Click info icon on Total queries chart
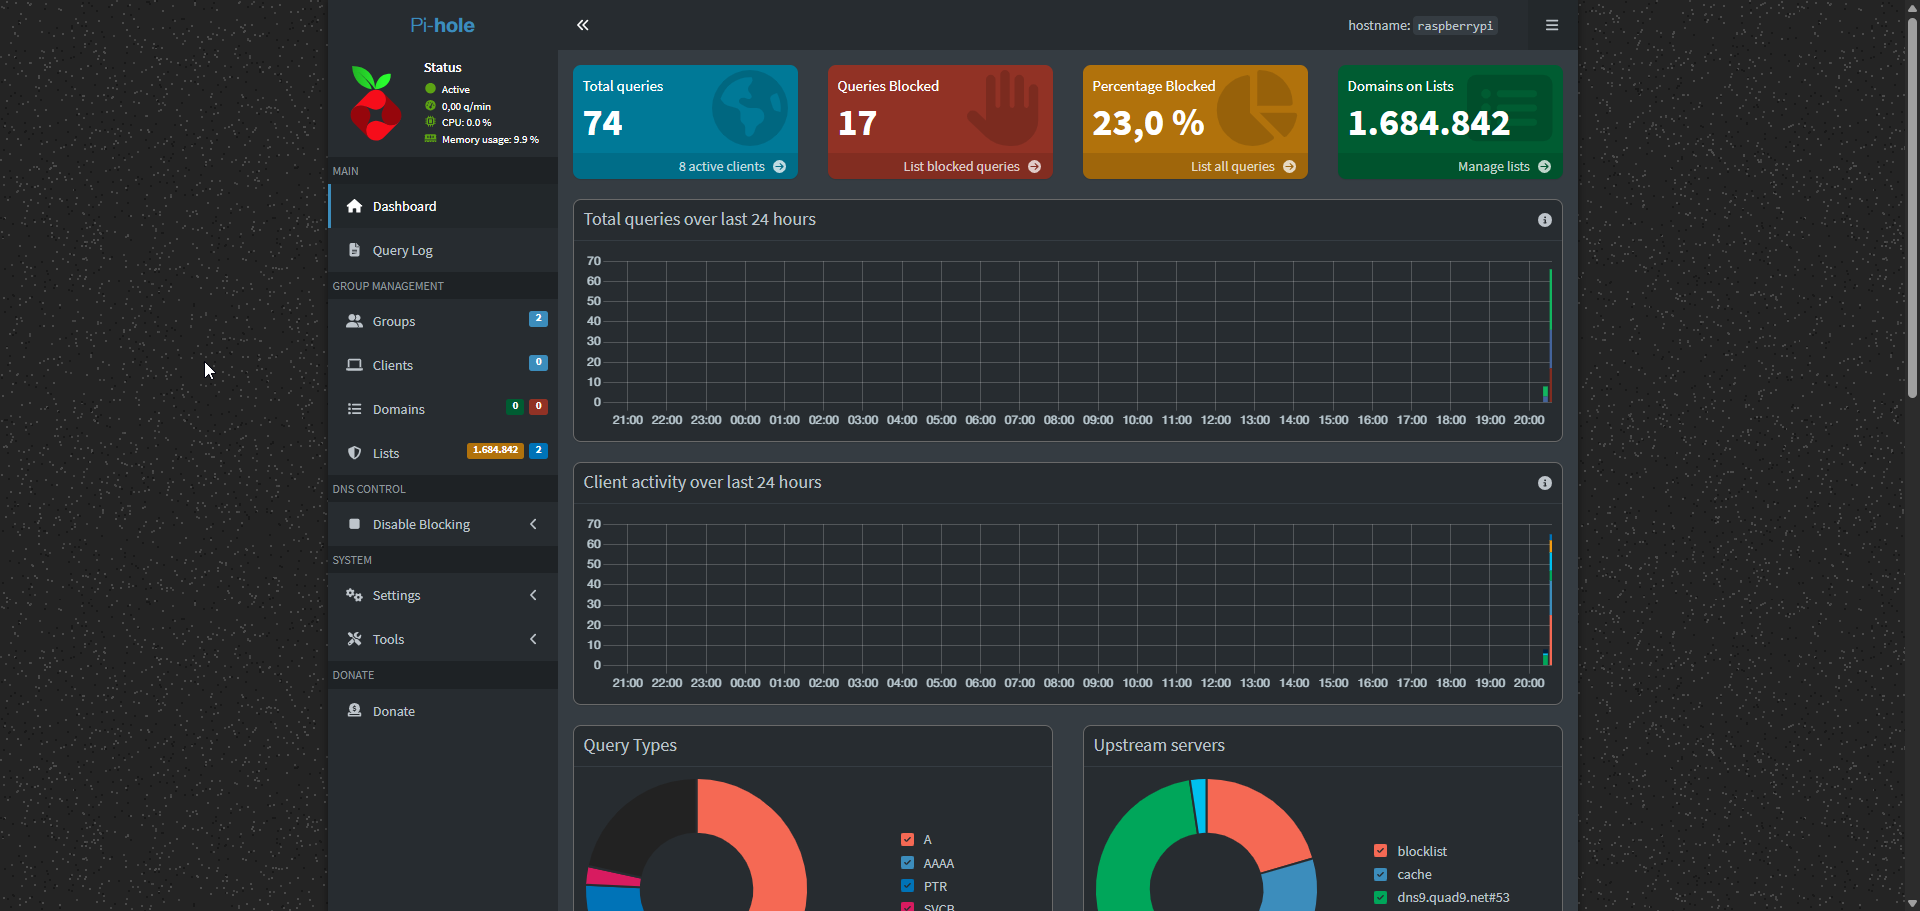The width and height of the screenshot is (1920, 911). pos(1544,220)
